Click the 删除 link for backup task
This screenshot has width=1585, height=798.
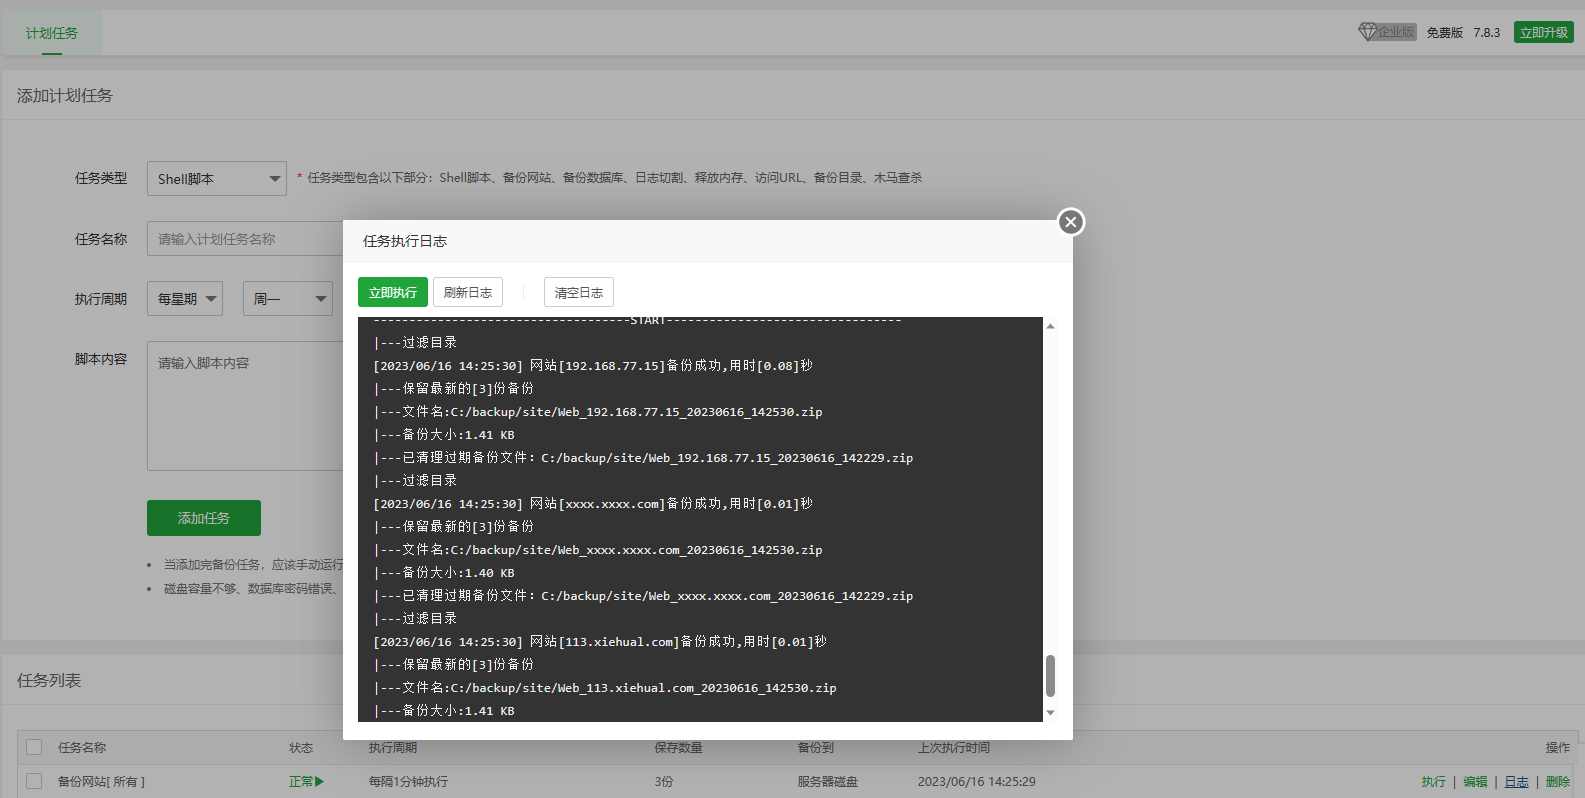(x=1558, y=782)
